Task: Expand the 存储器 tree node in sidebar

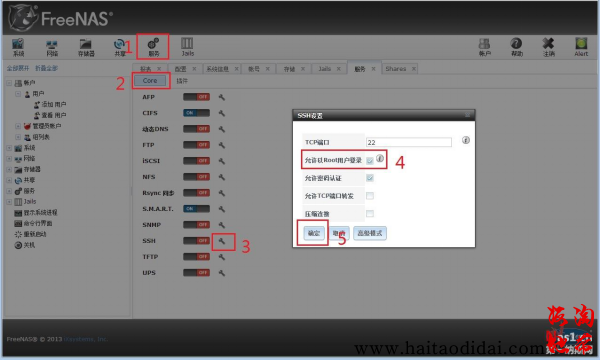Action: [9, 169]
